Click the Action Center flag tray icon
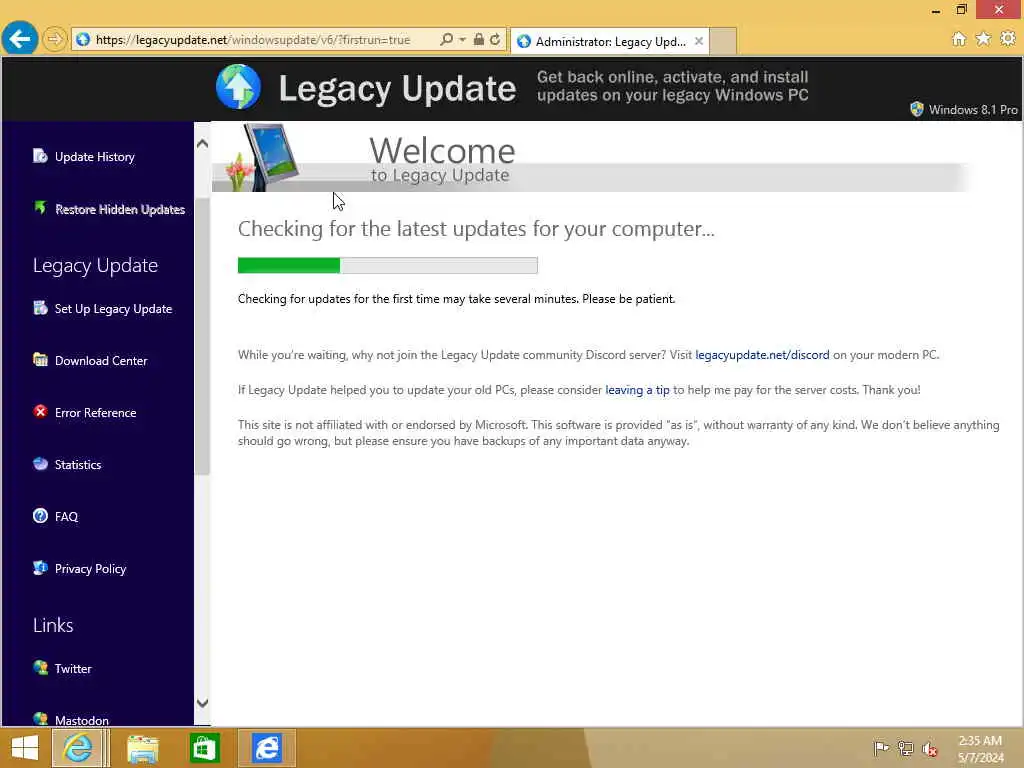The image size is (1024, 768). 881,748
